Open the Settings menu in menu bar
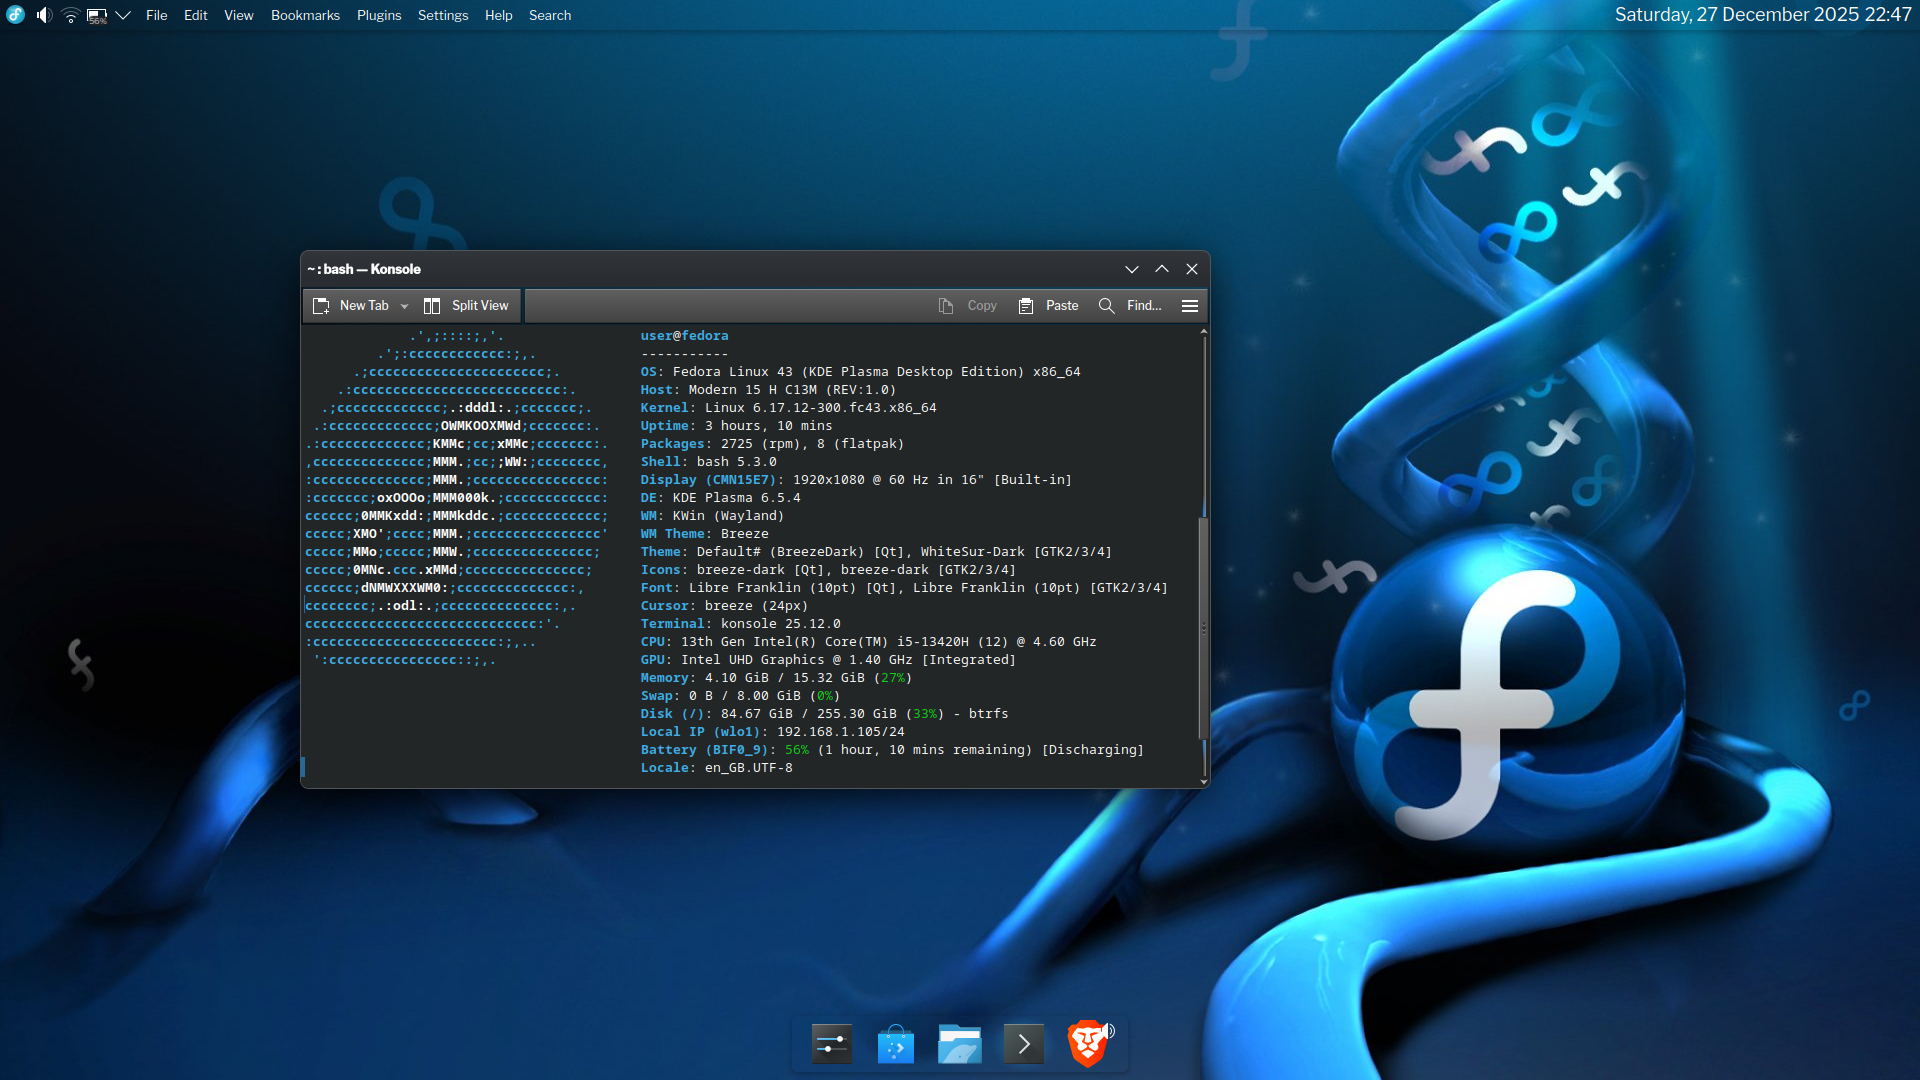The height and width of the screenshot is (1080, 1920). (x=442, y=15)
